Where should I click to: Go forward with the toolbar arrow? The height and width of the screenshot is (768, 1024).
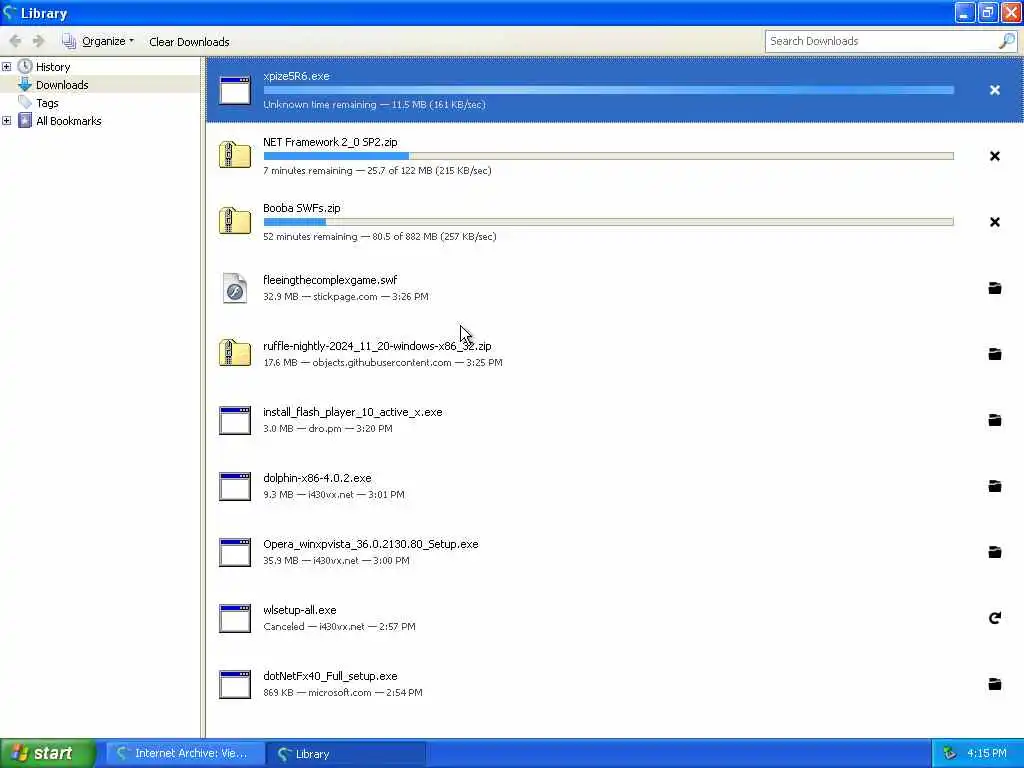point(39,41)
